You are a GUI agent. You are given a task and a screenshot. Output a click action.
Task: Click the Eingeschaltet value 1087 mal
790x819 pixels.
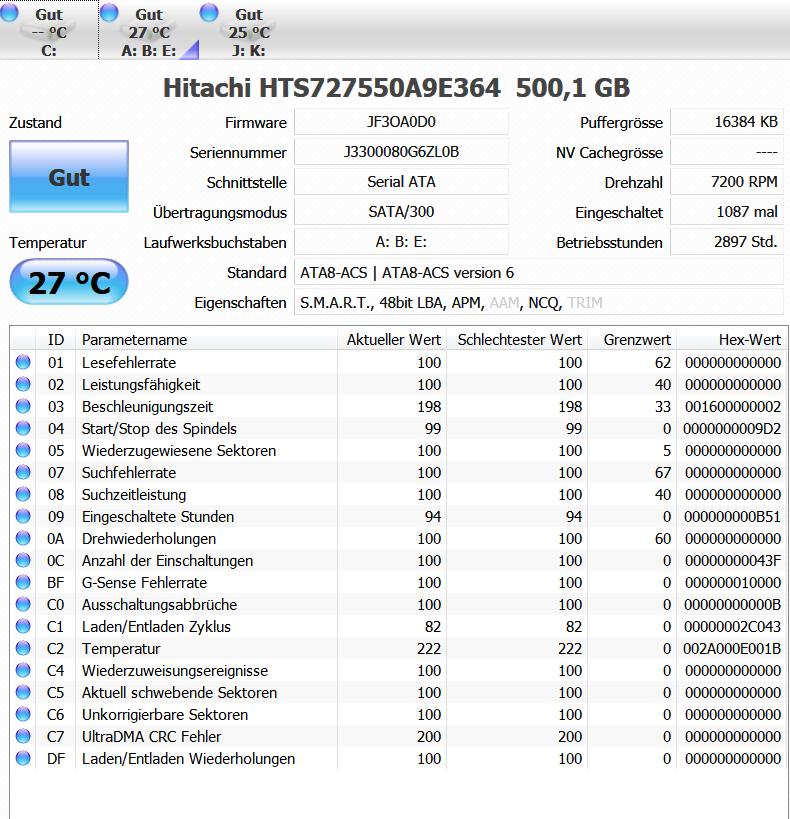coord(727,212)
